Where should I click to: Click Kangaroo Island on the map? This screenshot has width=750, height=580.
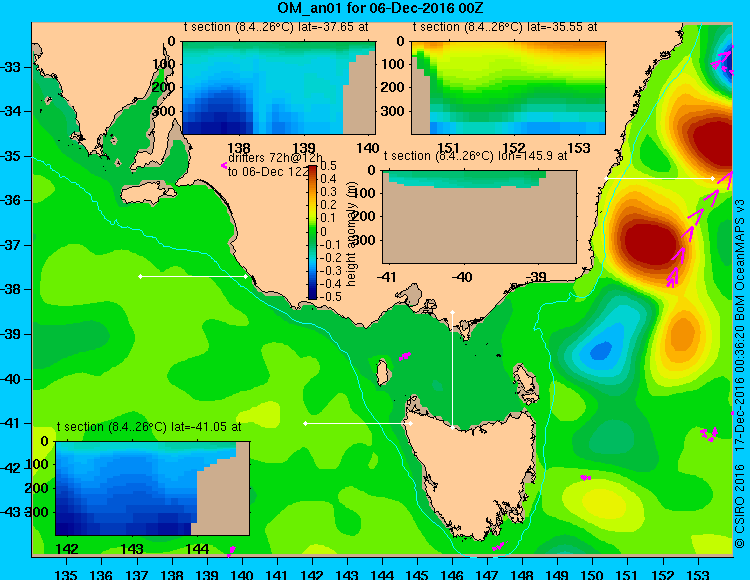tap(149, 195)
